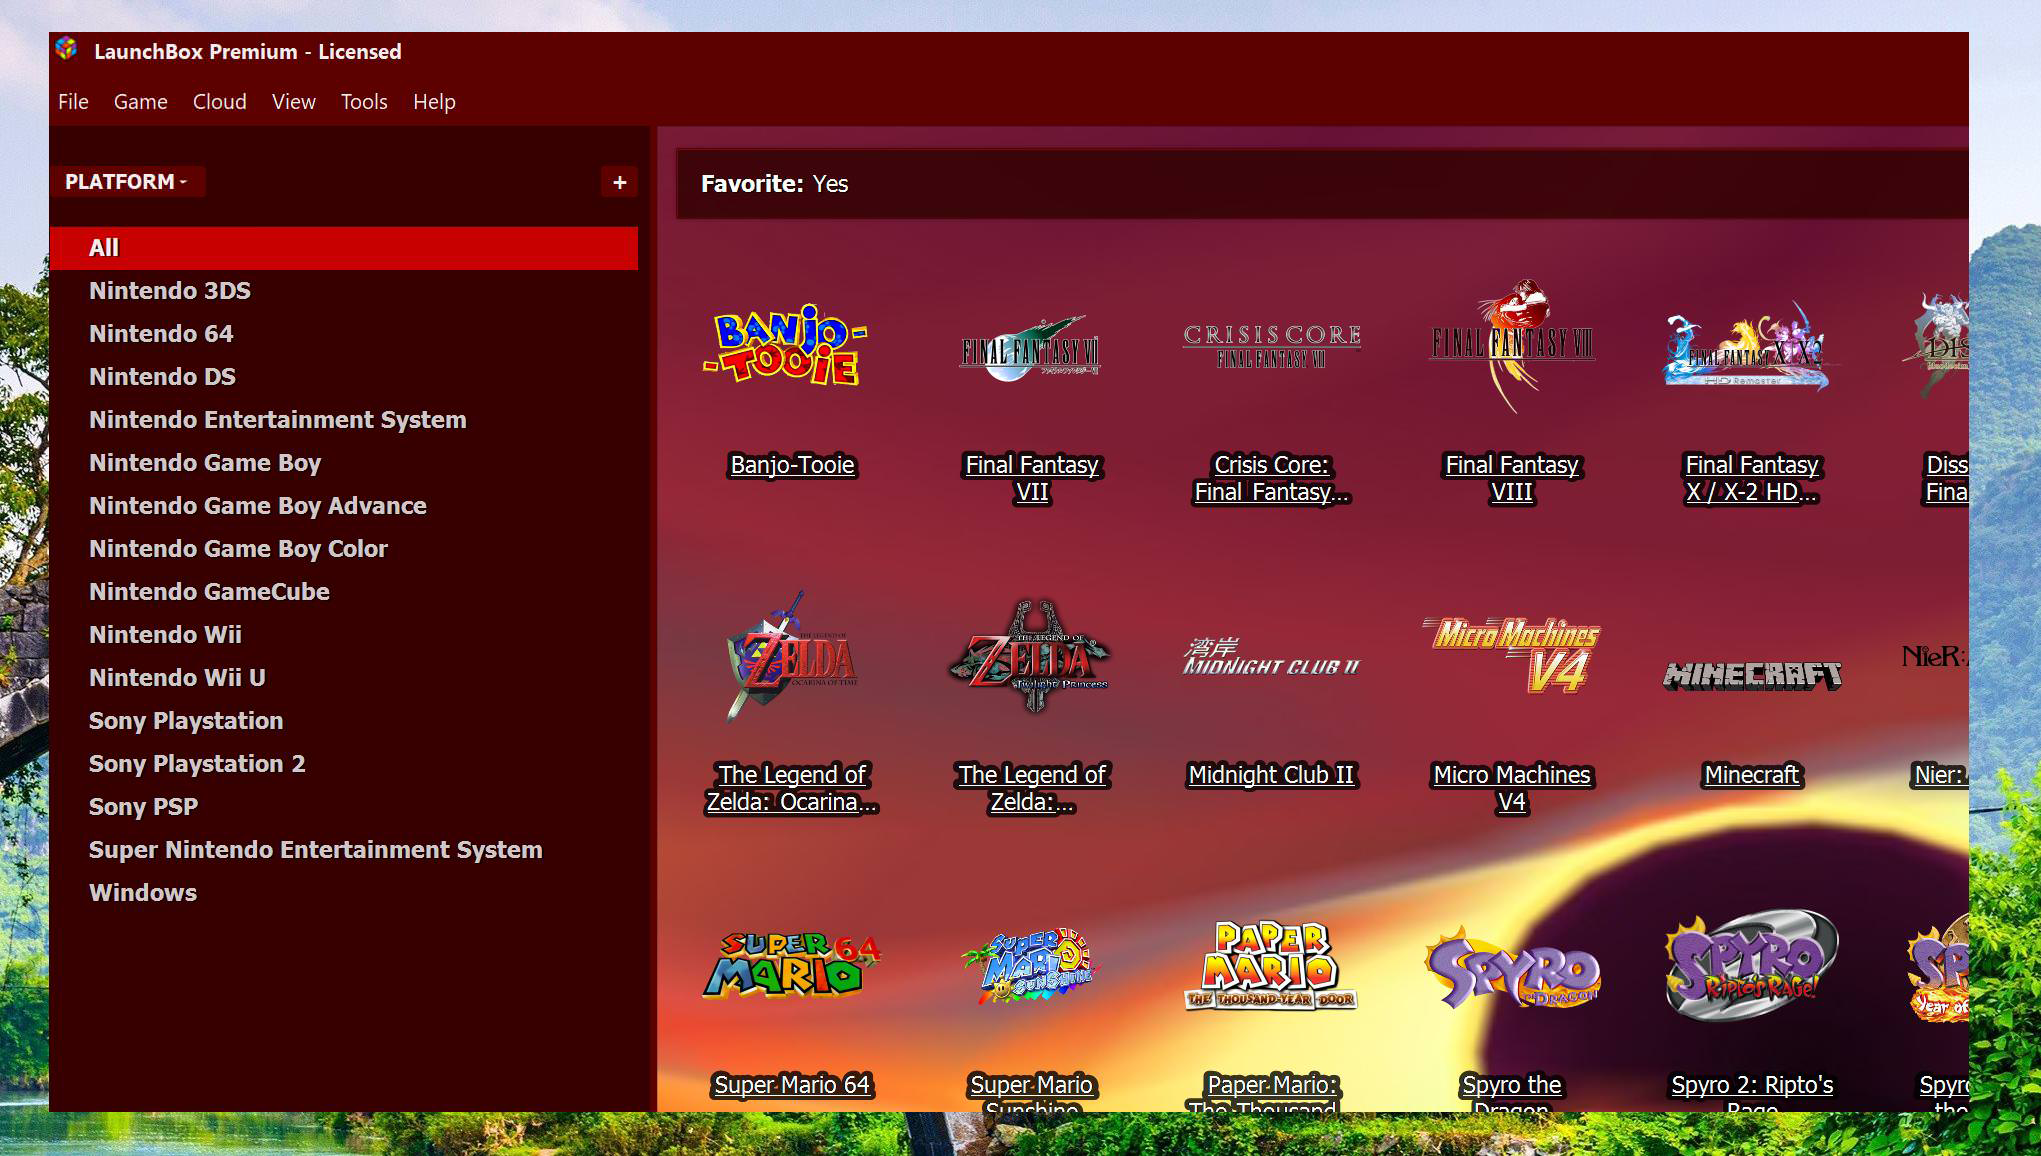Click the Favorite: Yes filter bar
This screenshot has height=1156, width=2041.
(1322, 184)
